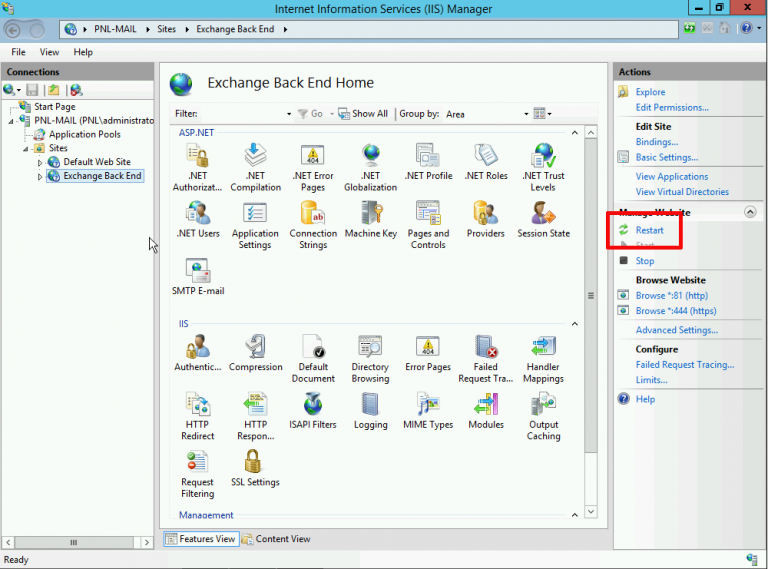Click the Restart website action
The width and height of the screenshot is (768, 569).
click(x=649, y=230)
